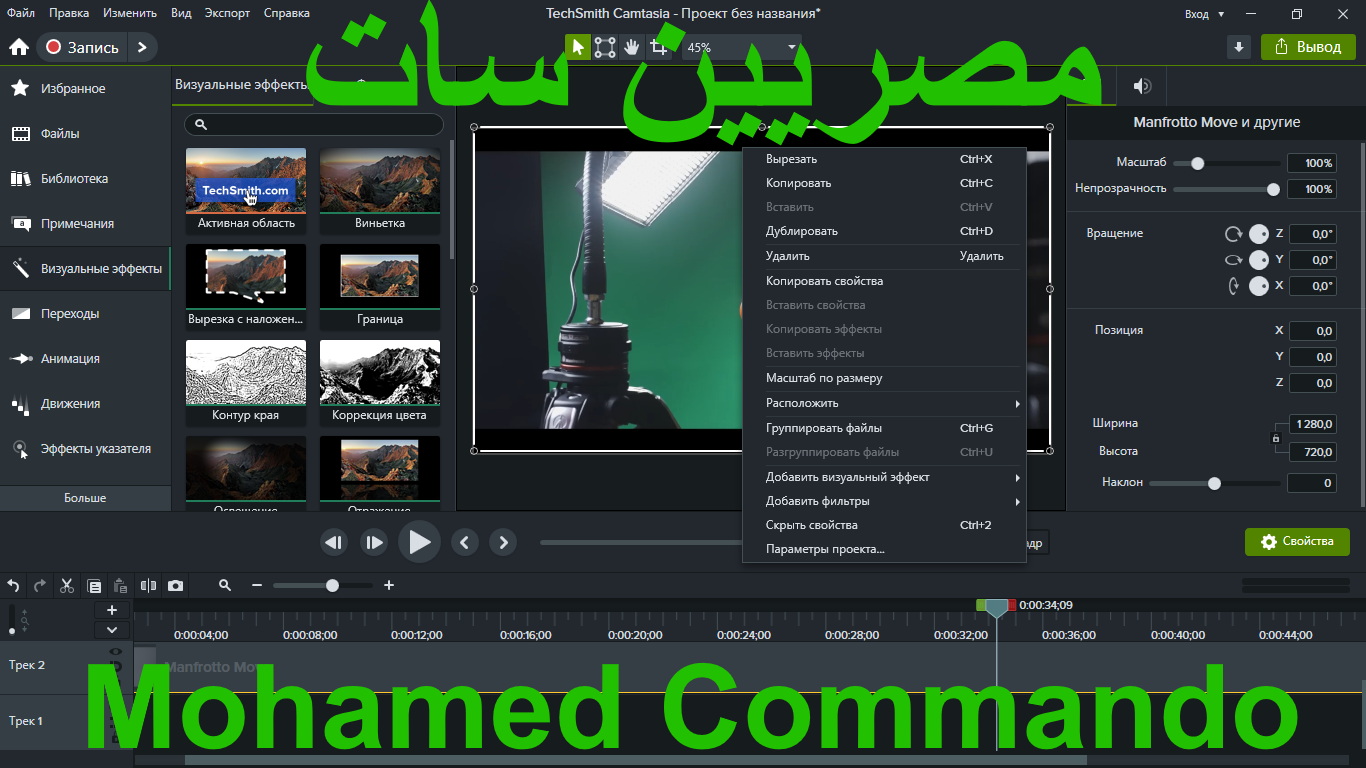Take a snapshot with the camera icon
Viewport: 1366px width, 768px height.
[x=176, y=586]
